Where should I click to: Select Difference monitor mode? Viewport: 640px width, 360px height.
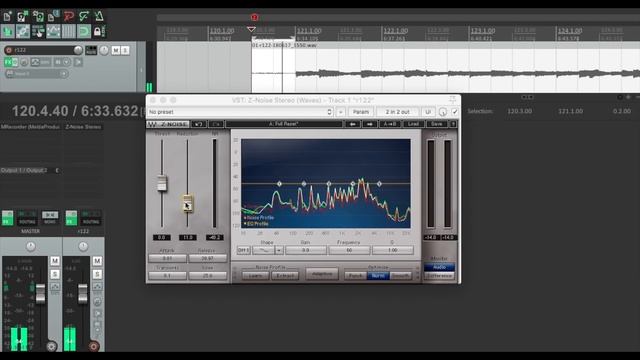click(439, 276)
